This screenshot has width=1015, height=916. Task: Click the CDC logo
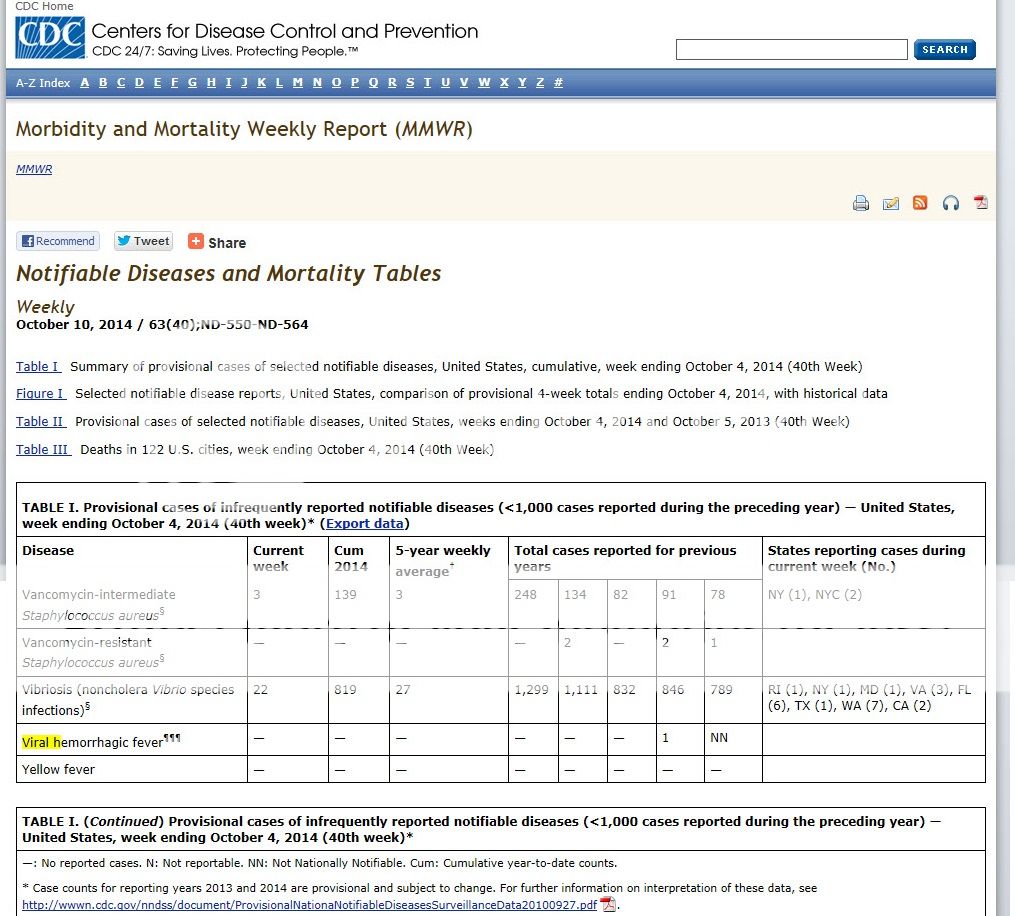pos(50,39)
